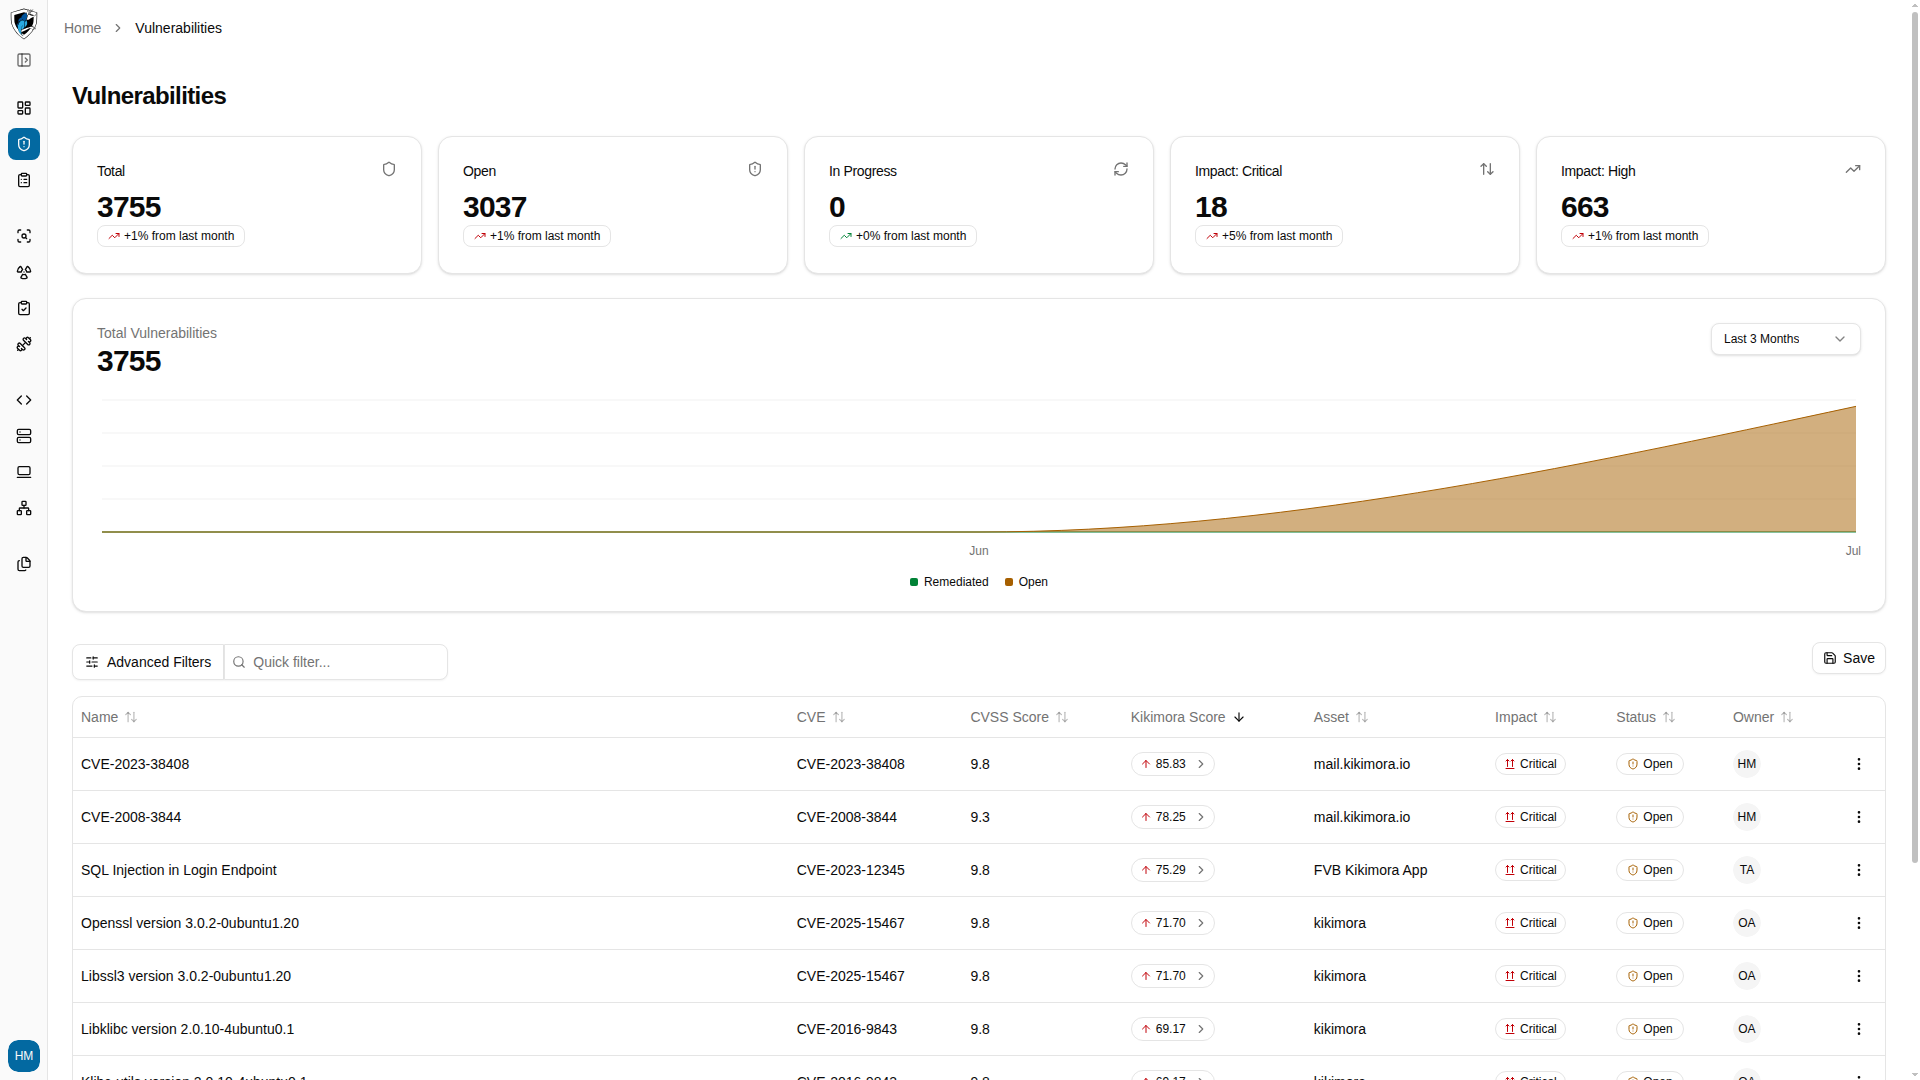Click arrows icon on Impact: Critical card
Viewport: 1920px width, 1080px height.
[x=1487, y=169]
